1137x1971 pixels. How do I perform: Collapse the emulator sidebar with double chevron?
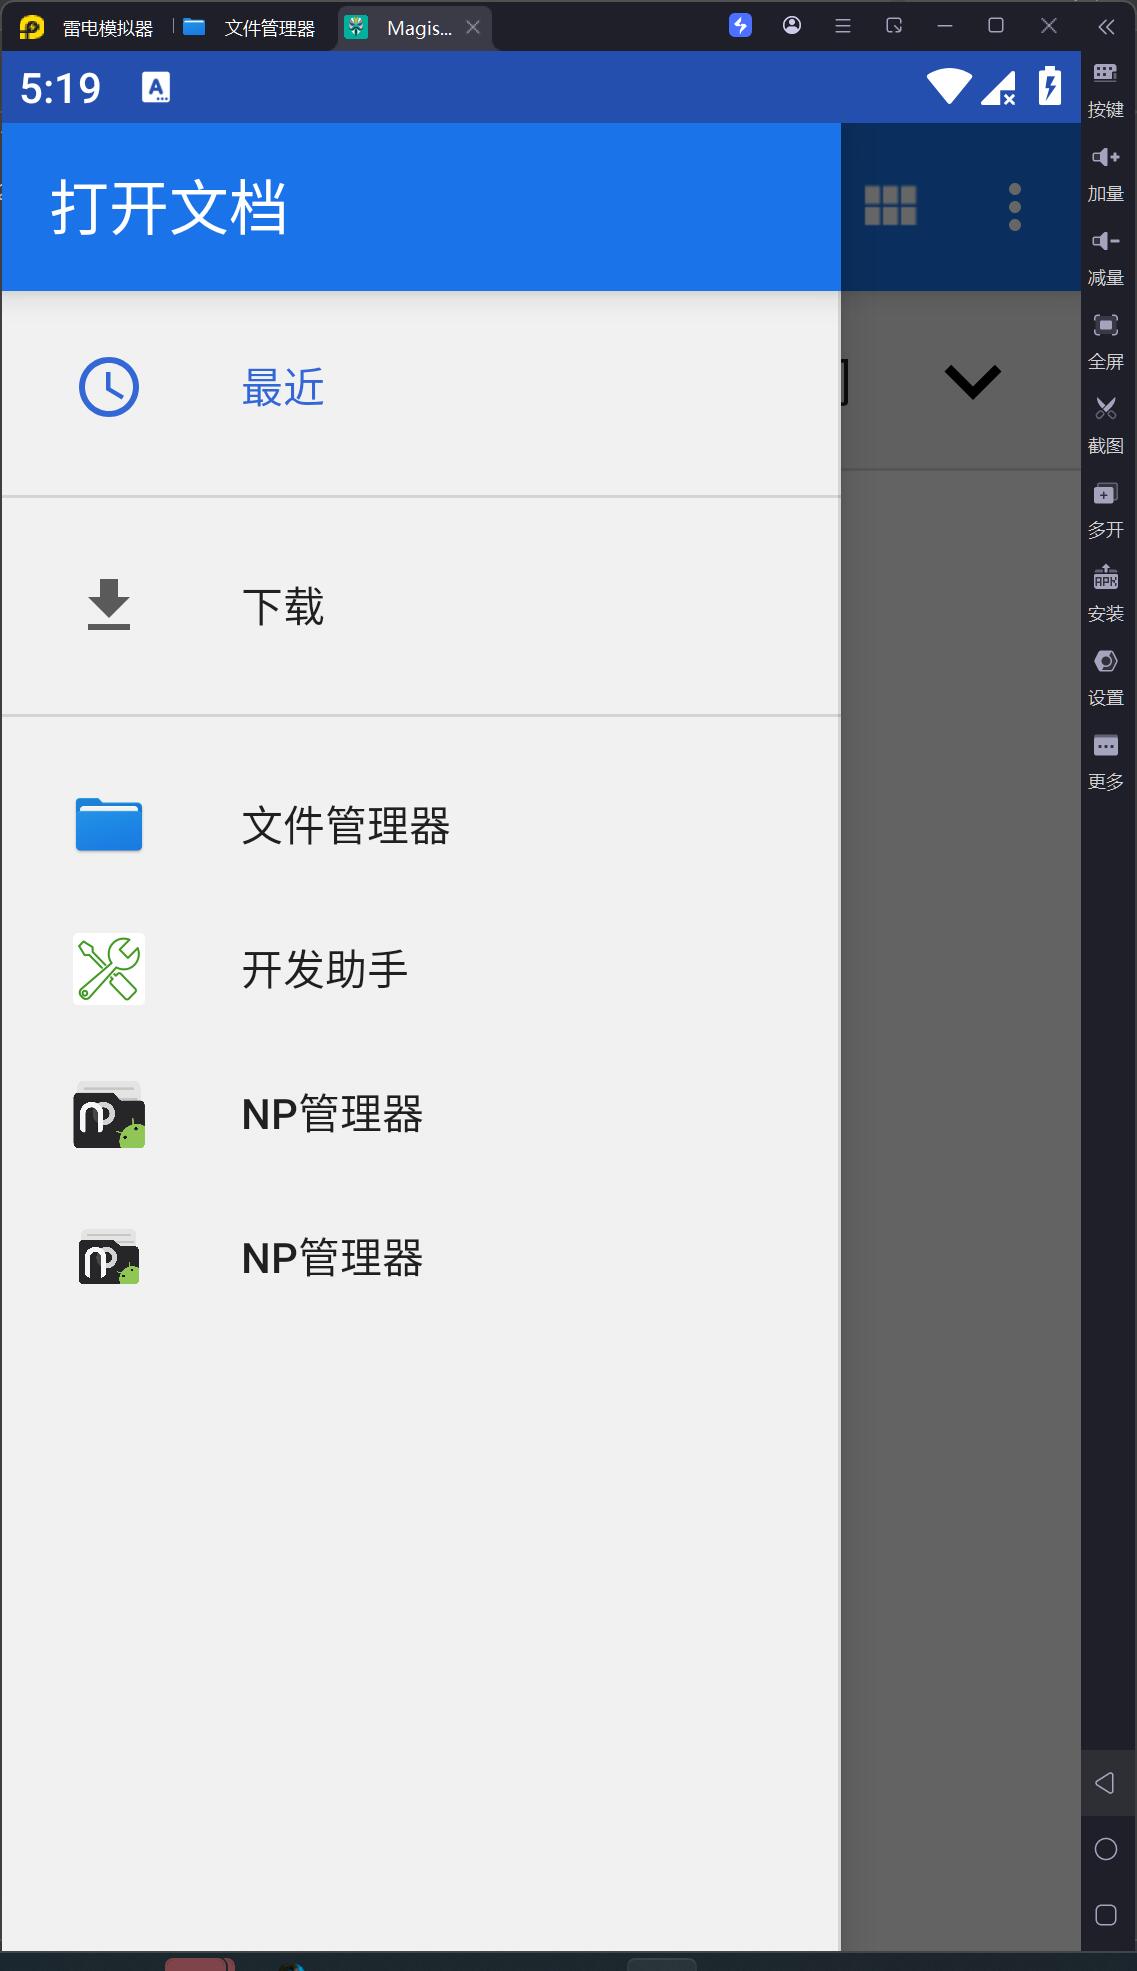pyautogui.click(x=1106, y=27)
